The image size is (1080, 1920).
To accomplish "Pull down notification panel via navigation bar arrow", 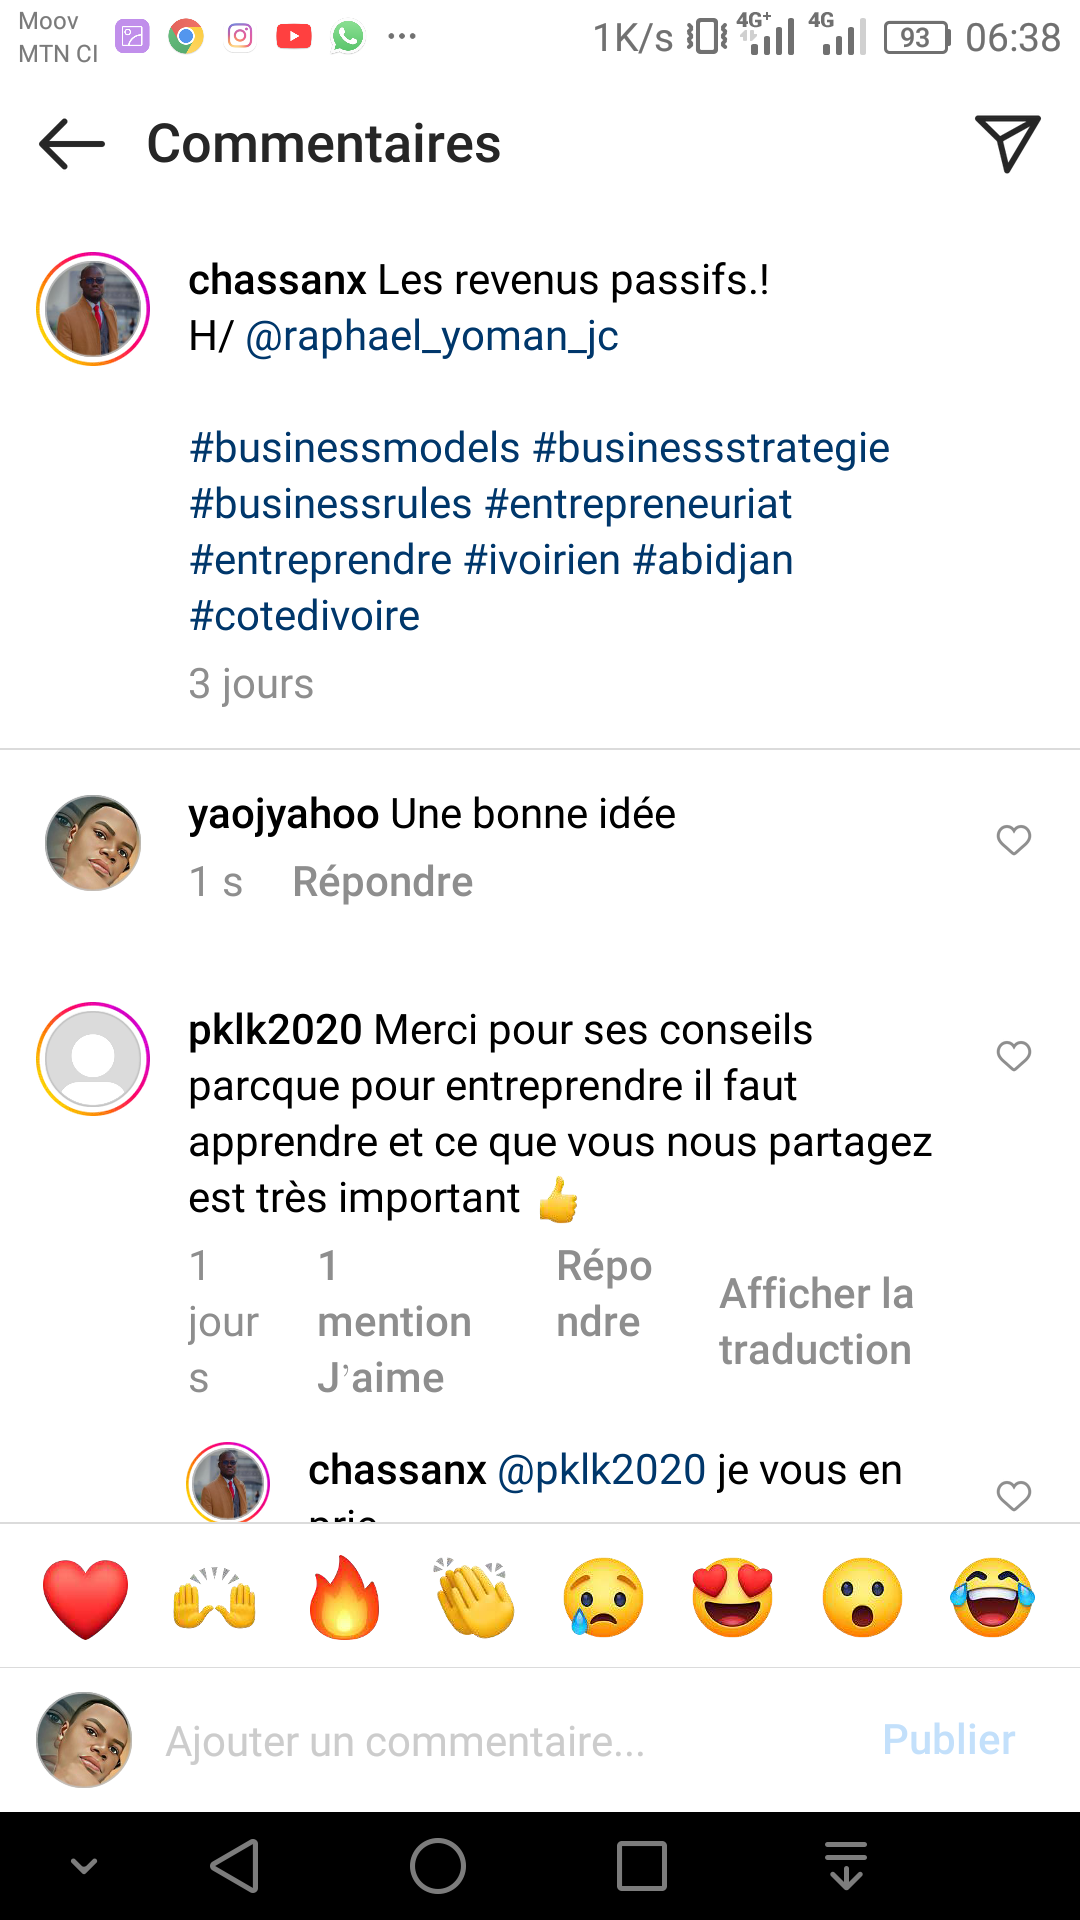I will pyautogui.click(x=846, y=1866).
